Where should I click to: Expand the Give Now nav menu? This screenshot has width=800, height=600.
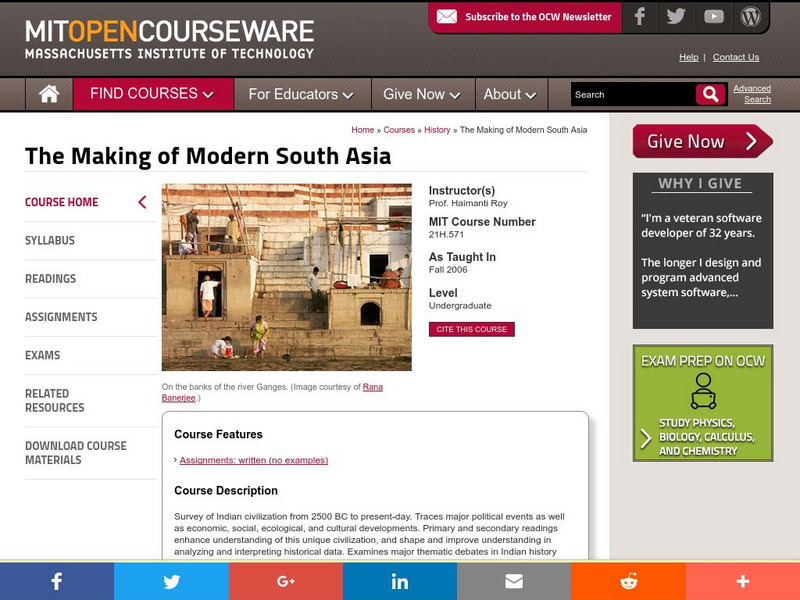[x=422, y=94]
